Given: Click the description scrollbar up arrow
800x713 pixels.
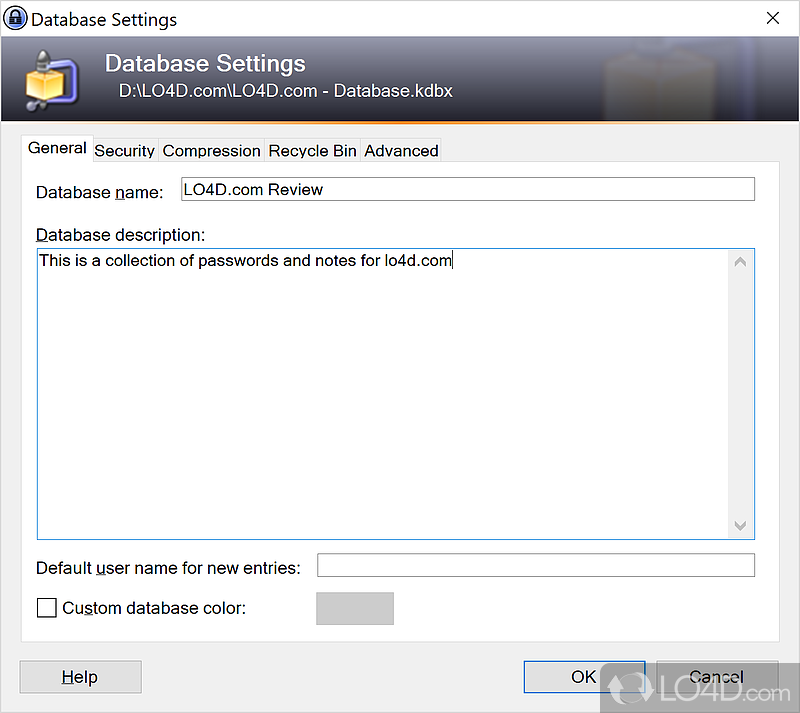Looking at the screenshot, I should tap(740, 262).
